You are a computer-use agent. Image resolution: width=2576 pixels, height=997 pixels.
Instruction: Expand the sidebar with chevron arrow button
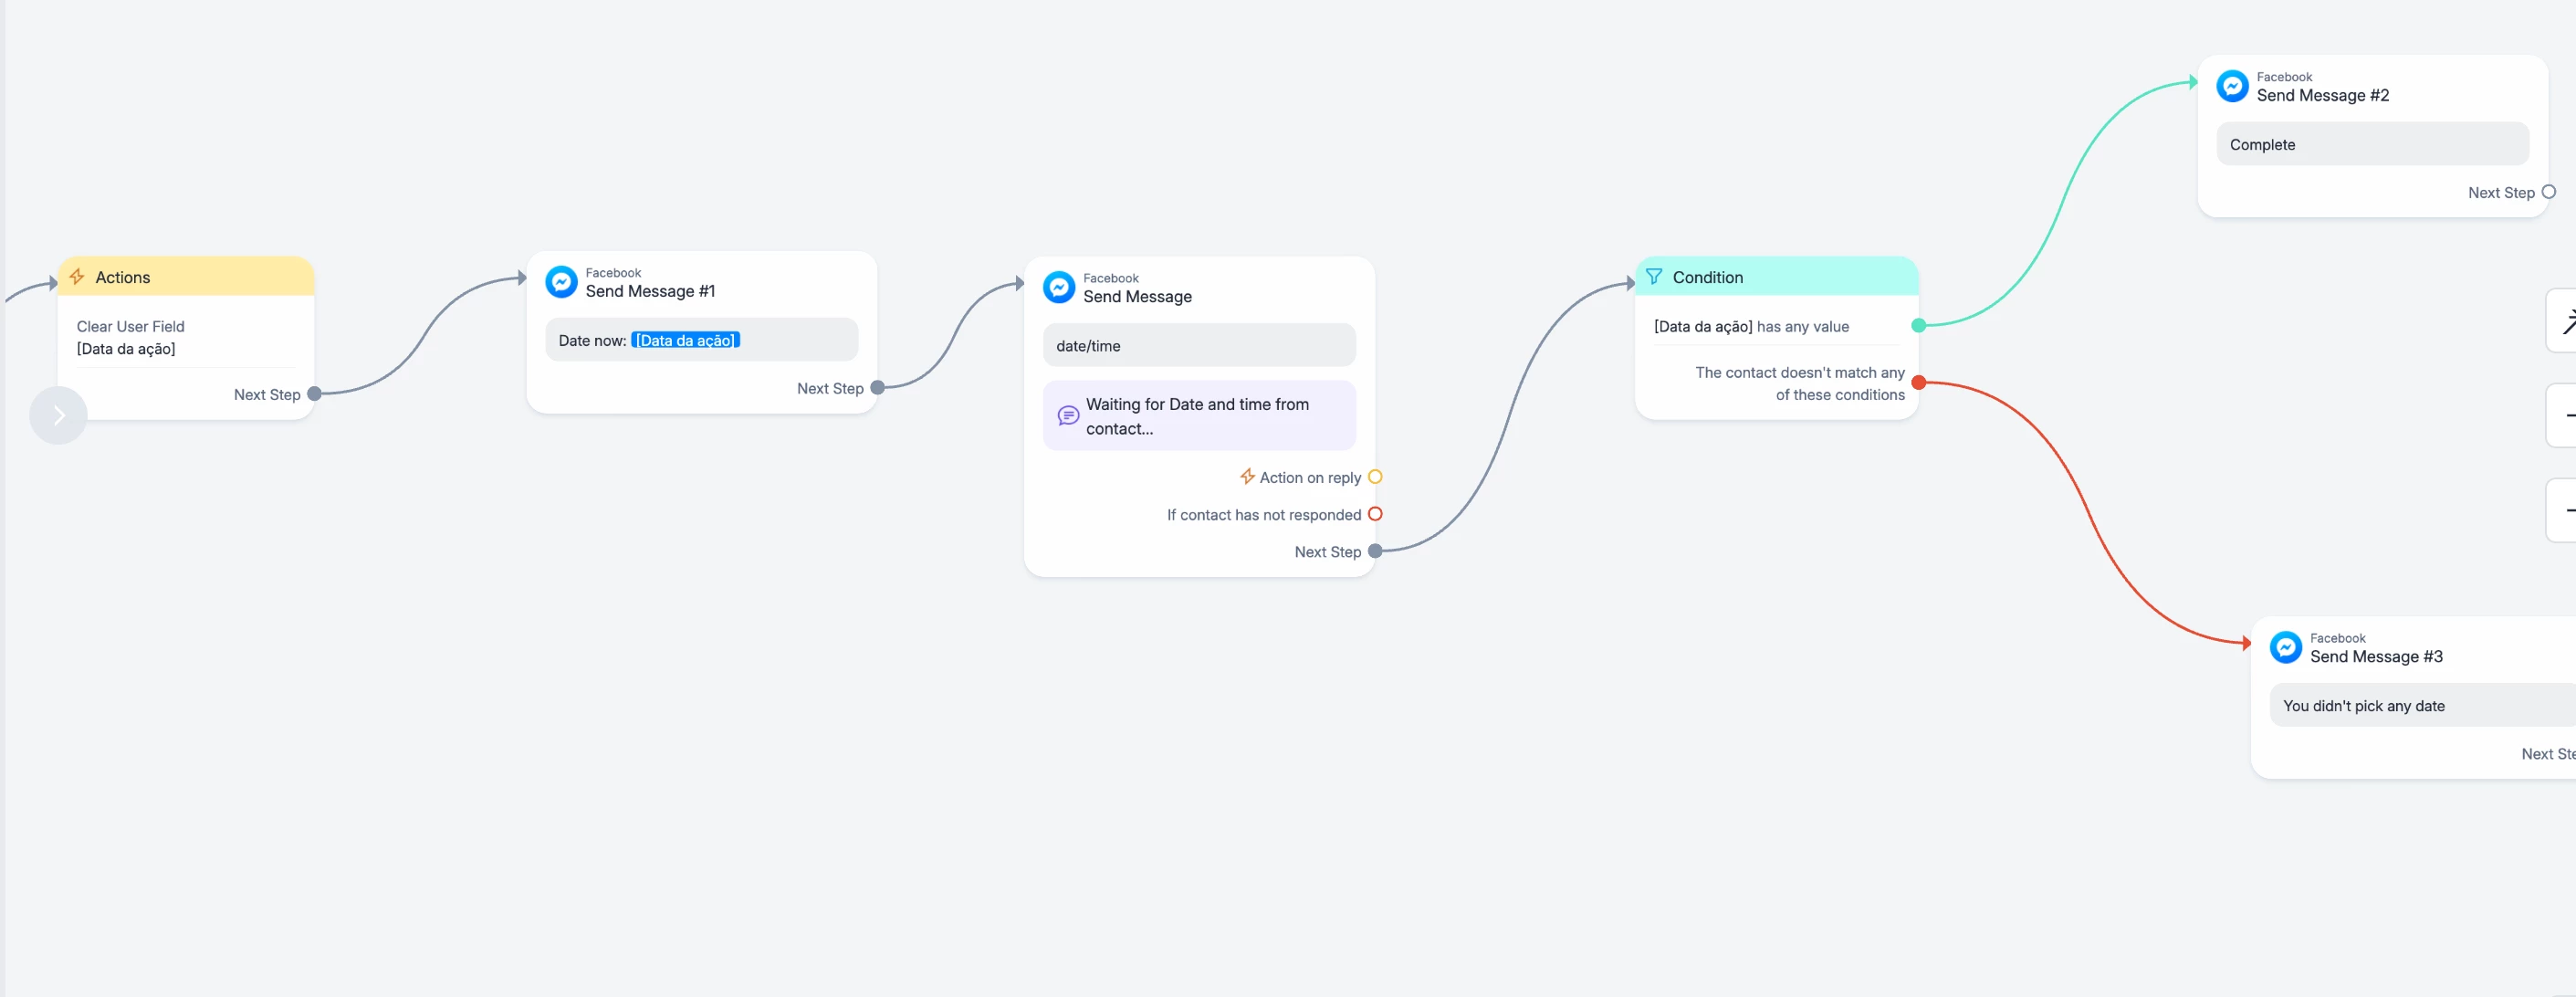pos(58,415)
